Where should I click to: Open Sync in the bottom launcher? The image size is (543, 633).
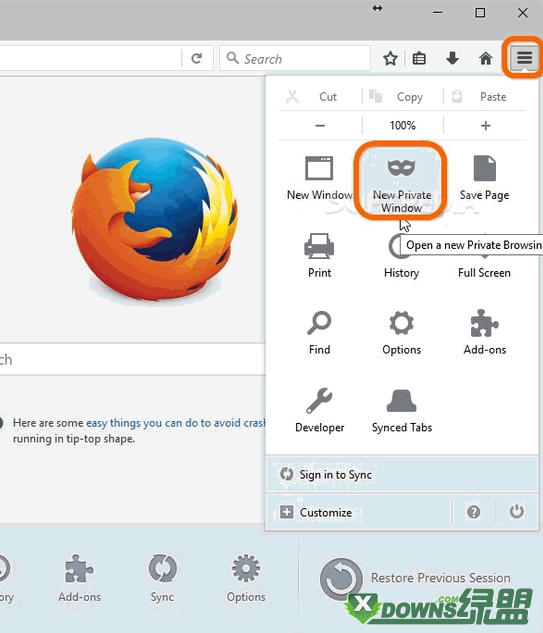[x=162, y=578]
